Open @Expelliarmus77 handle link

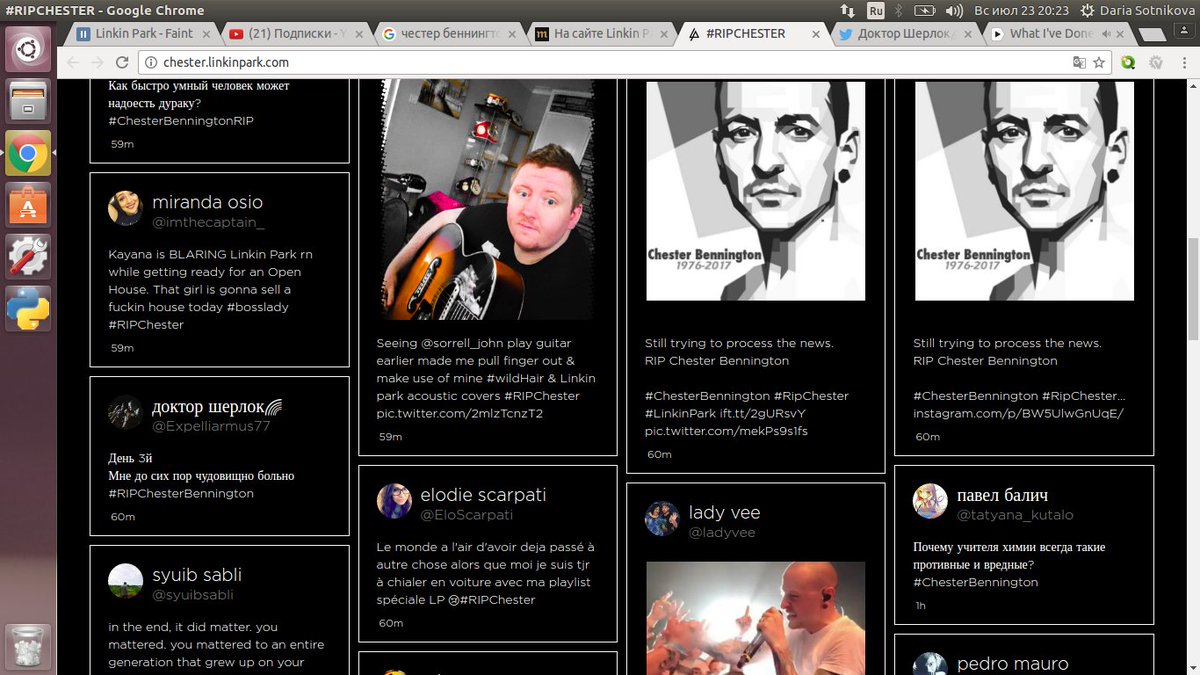click(211, 426)
